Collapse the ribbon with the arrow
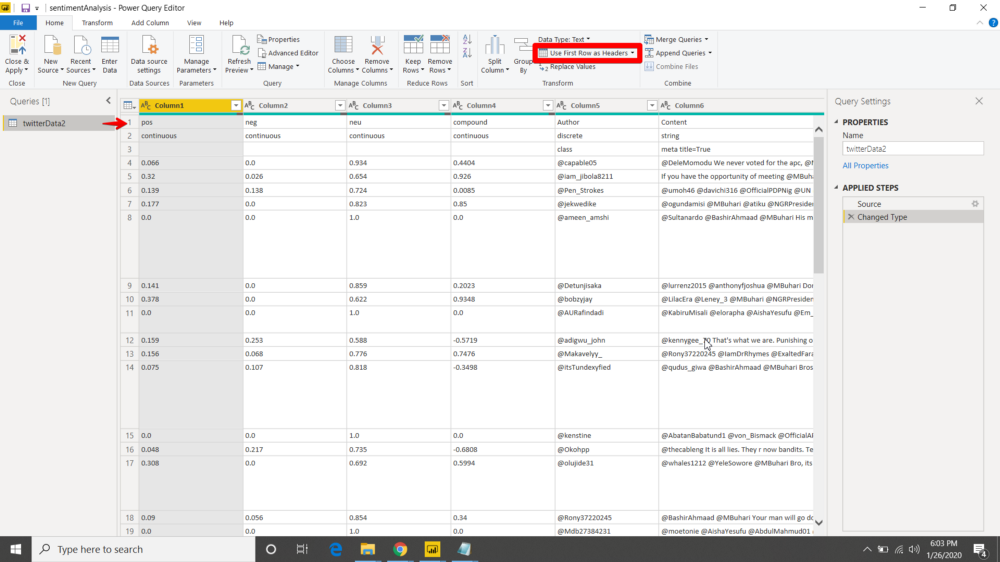Screen dimensions: 1000x562 pos(980,23)
